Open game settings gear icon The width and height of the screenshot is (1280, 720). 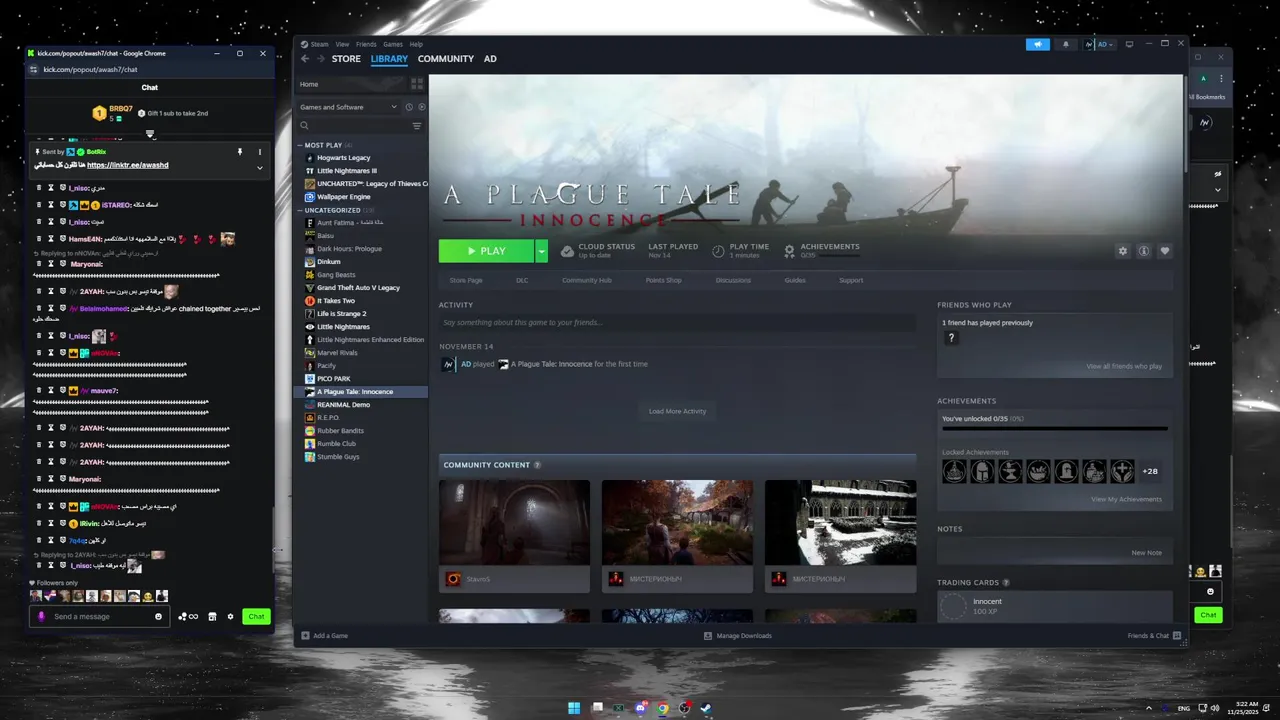[x=1123, y=251]
